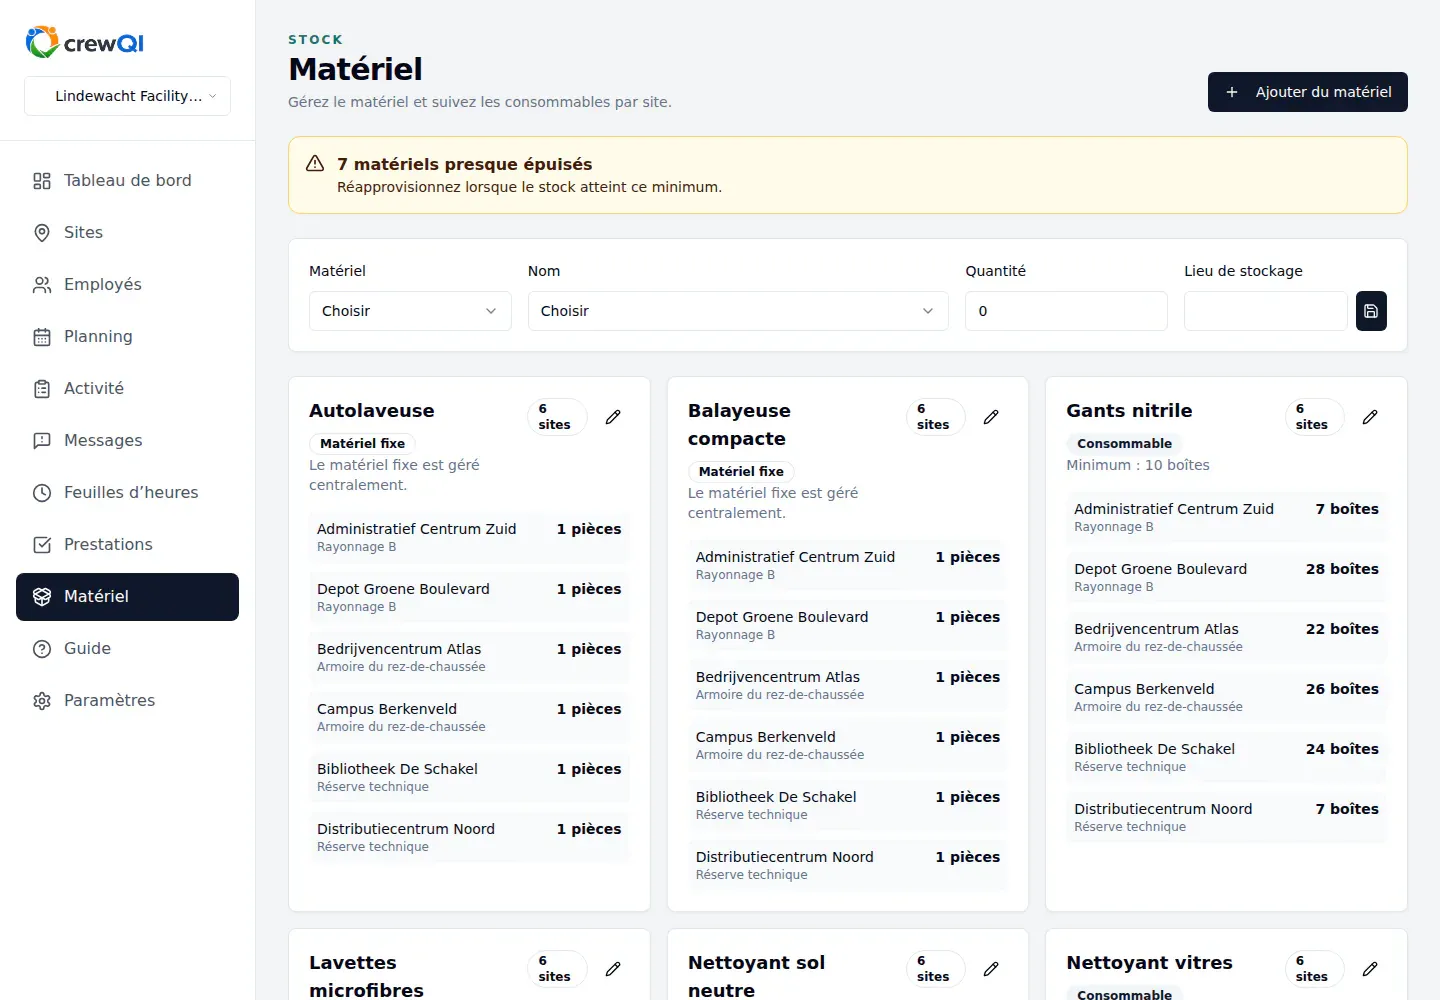Screen dimensions: 1440x1000
Task: Navigate to Planning
Action: (127, 337)
